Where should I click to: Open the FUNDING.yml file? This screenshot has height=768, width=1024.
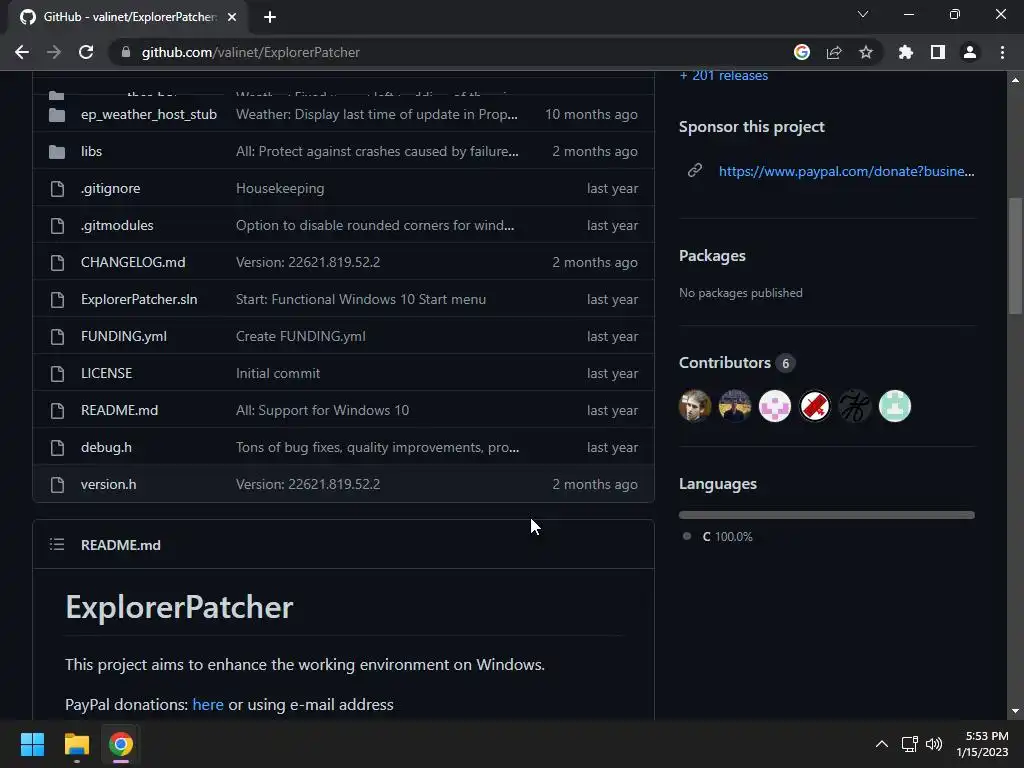124,336
